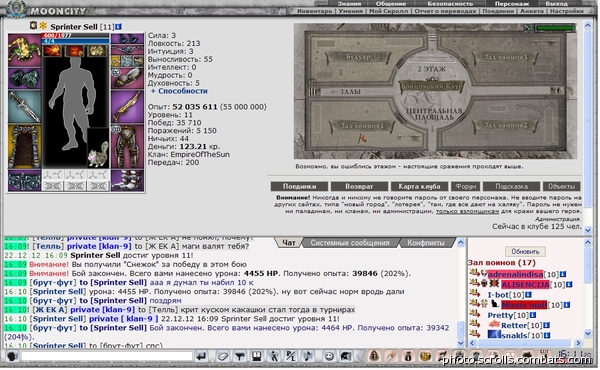
Task: Click Обновить to refresh player list
Action: tap(525, 251)
